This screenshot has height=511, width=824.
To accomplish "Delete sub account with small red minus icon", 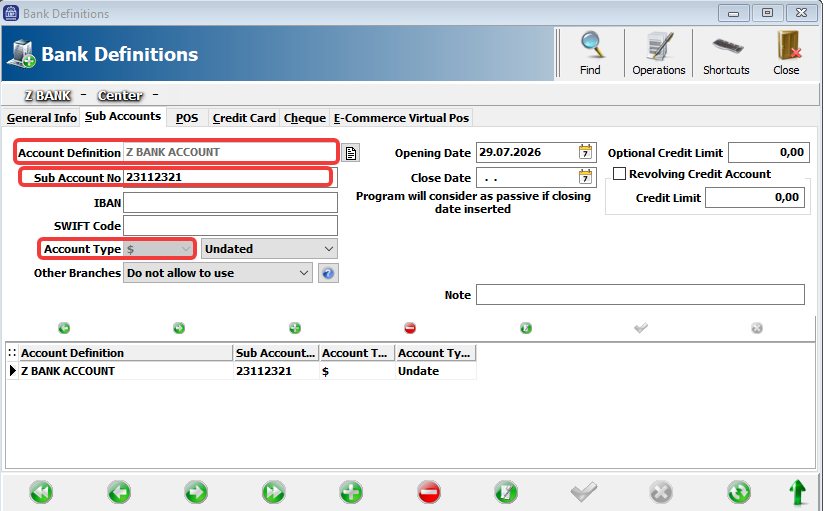I will (410, 328).
